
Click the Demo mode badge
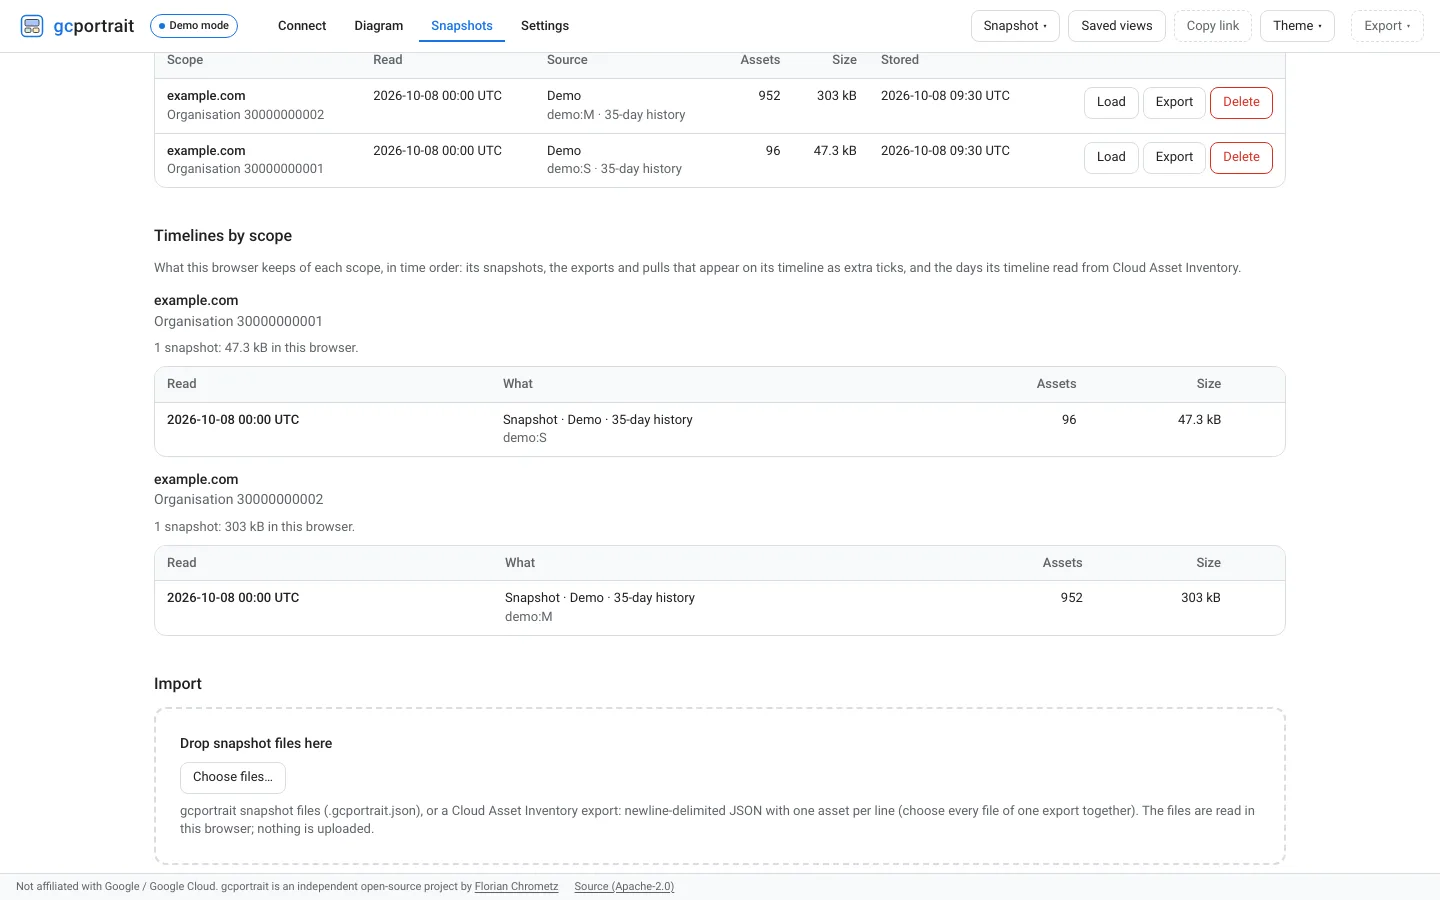pos(194,26)
